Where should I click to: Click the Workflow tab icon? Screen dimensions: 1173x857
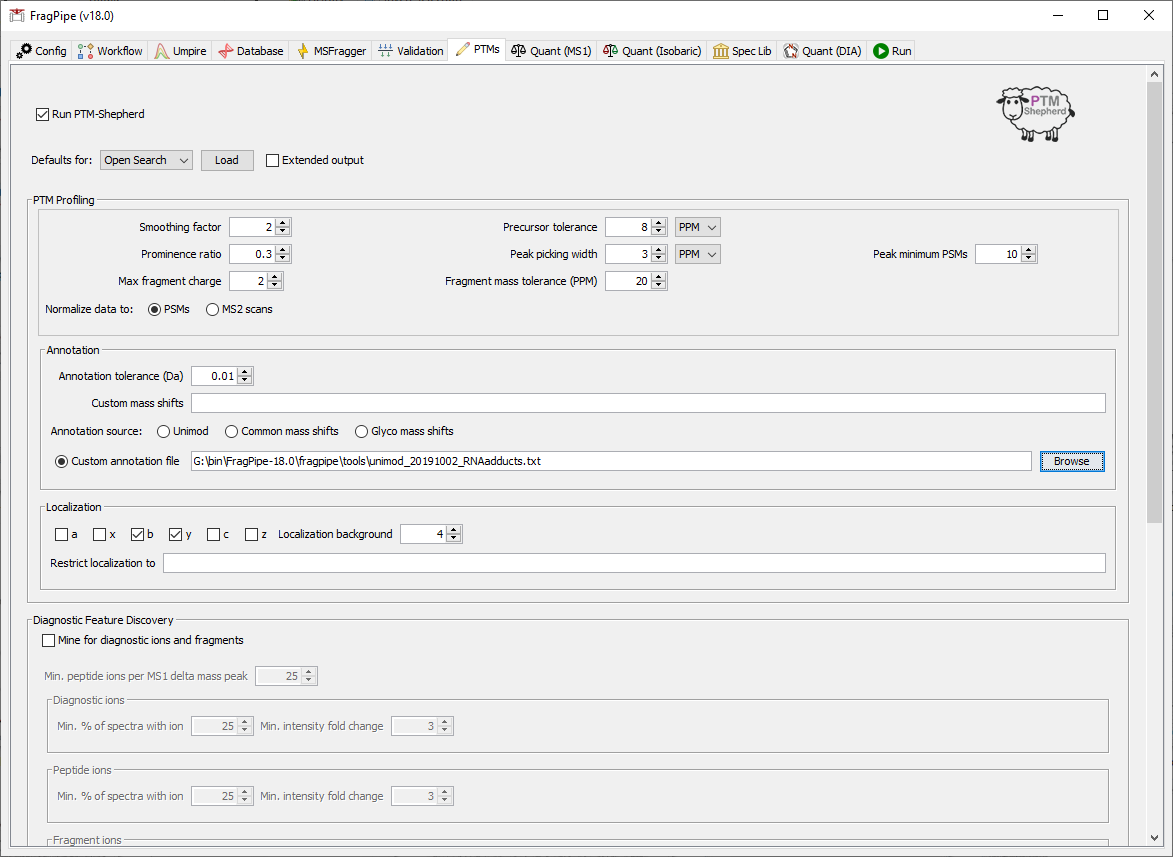[x=85, y=51]
